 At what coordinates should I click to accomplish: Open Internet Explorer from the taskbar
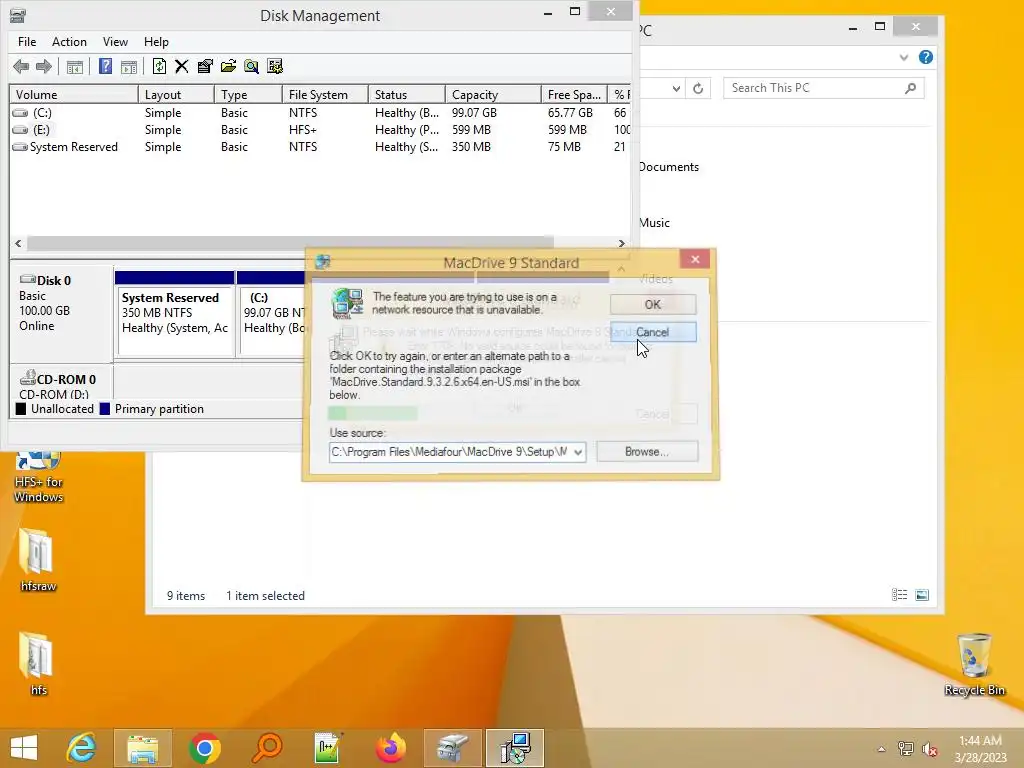82,748
